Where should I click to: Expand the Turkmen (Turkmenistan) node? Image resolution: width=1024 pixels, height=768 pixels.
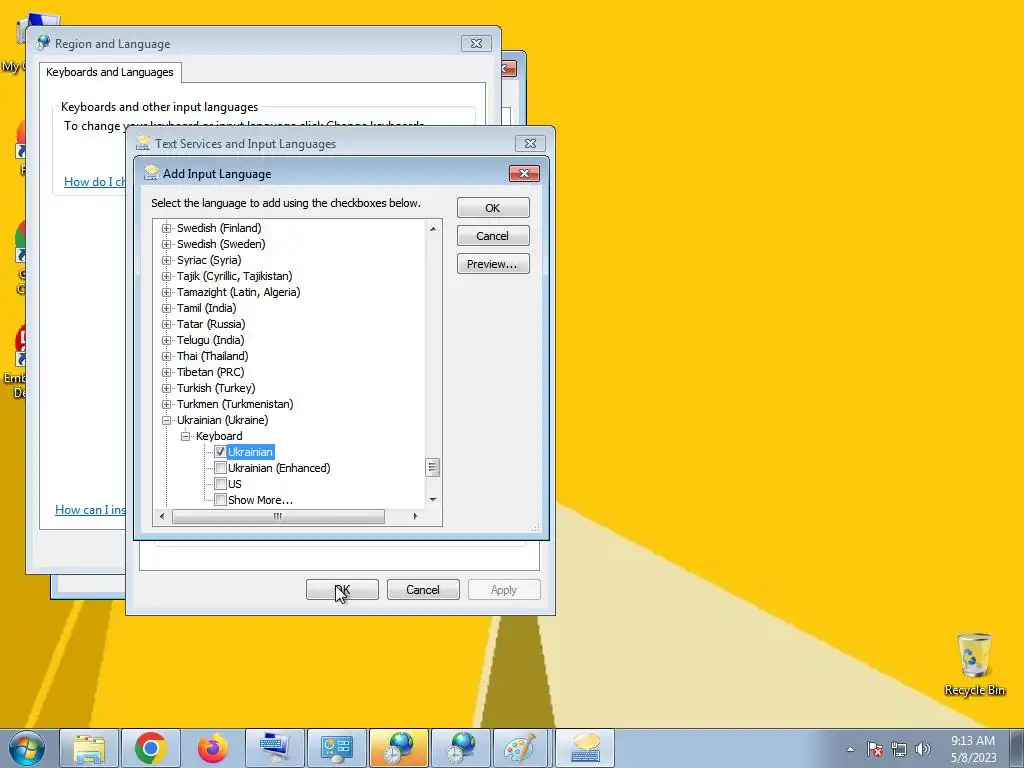[167, 404]
